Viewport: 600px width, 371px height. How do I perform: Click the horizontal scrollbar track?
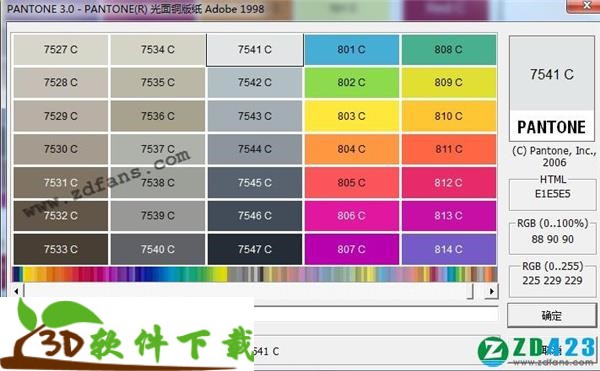click(x=253, y=291)
